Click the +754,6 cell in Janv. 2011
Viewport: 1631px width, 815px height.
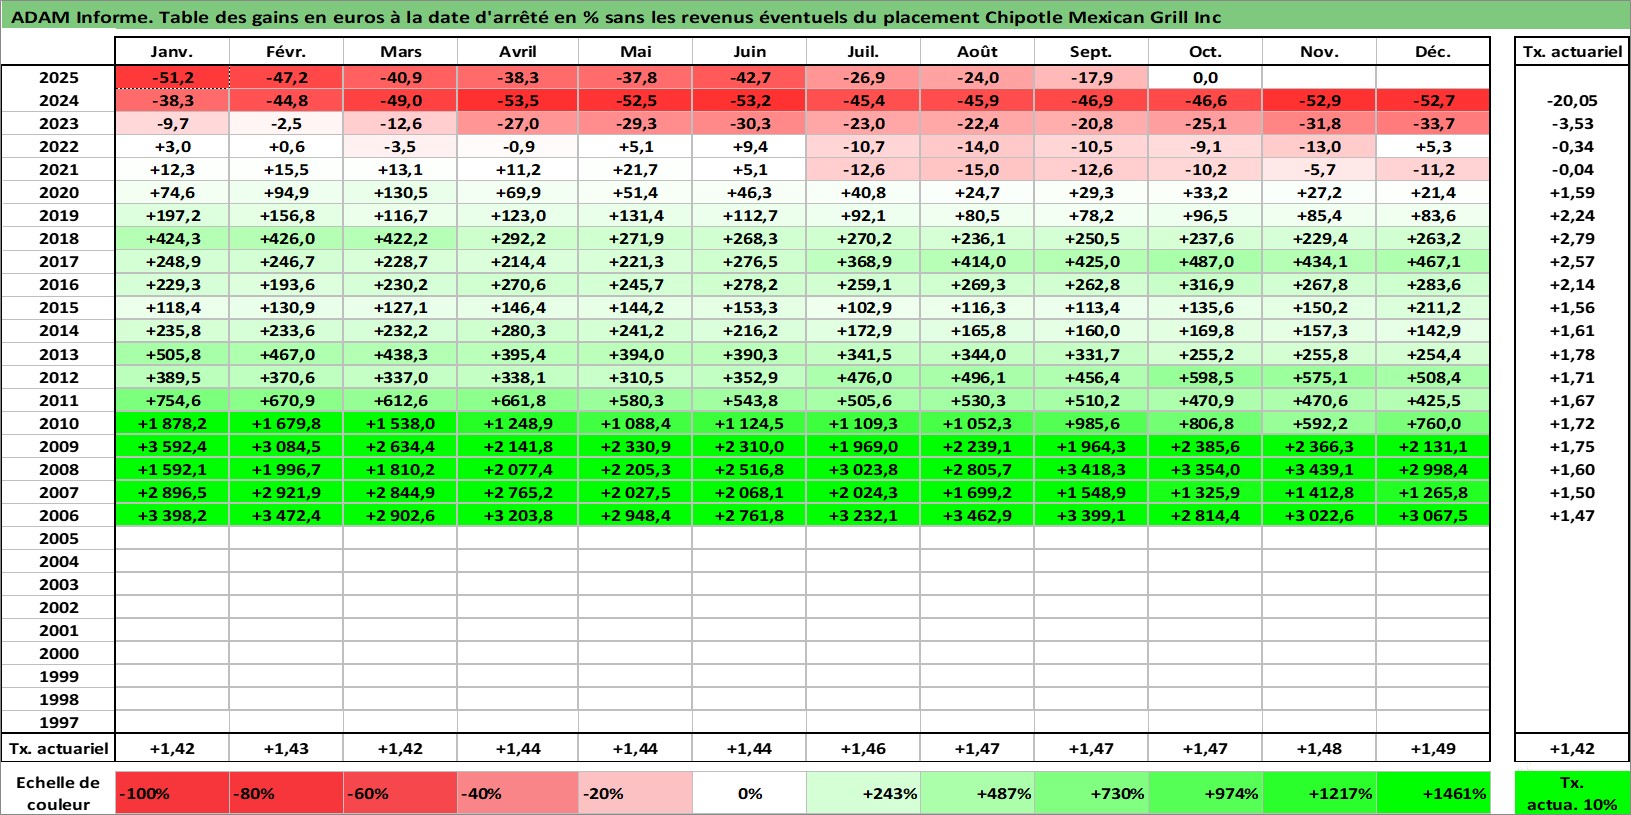[x=172, y=400]
